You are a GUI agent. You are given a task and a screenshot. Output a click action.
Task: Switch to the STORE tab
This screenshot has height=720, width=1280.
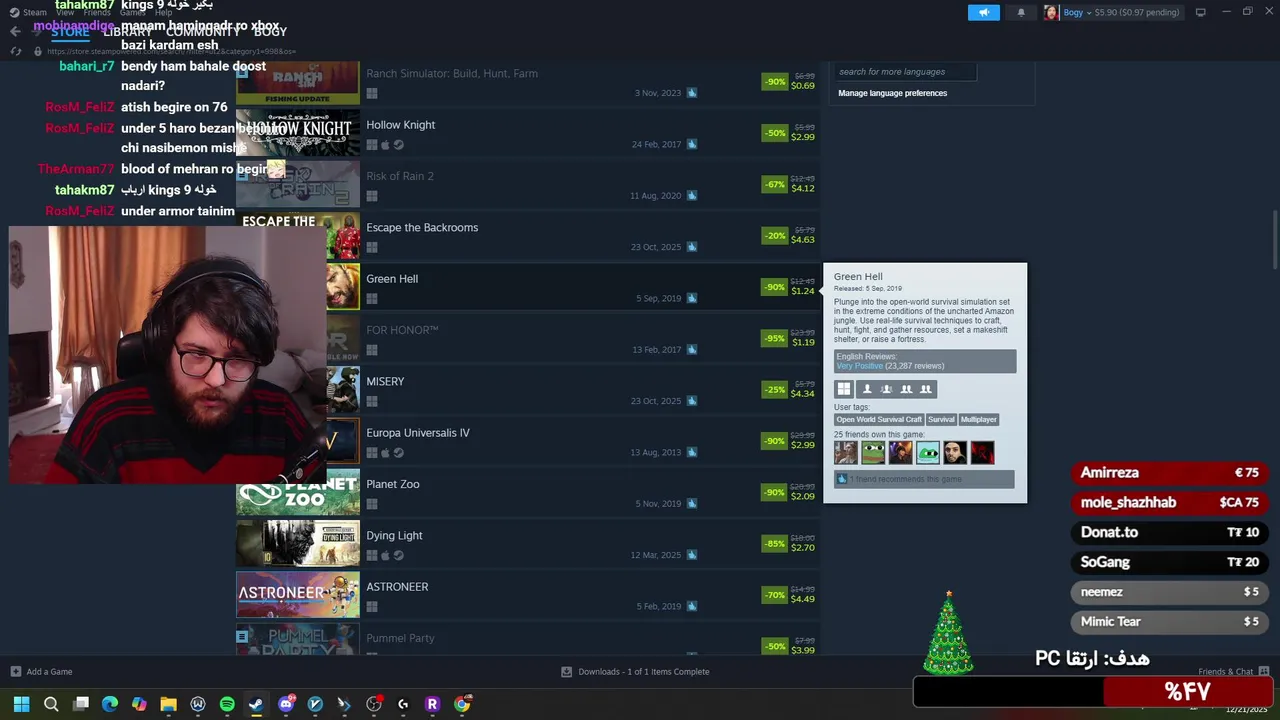tap(70, 31)
